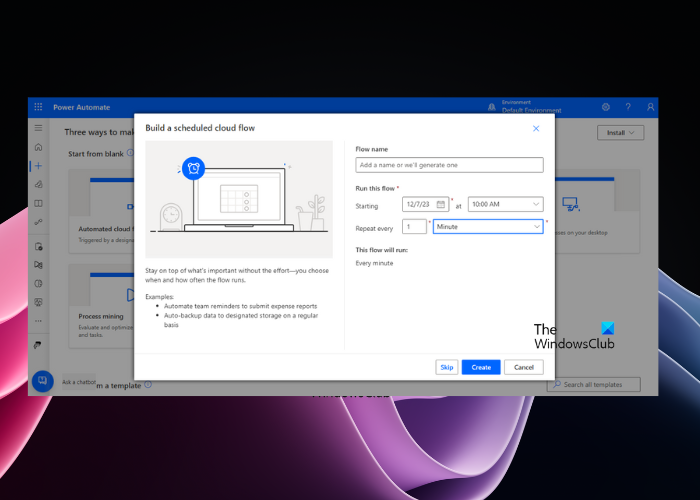Click the Repeat every number field
Image resolution: width=700 pixels, height=500 pixels.
tap(414, 226)
